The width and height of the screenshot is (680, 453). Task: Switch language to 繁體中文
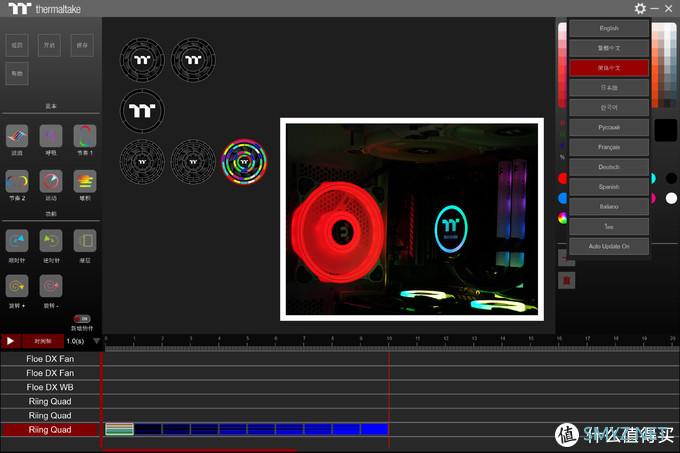609,48
